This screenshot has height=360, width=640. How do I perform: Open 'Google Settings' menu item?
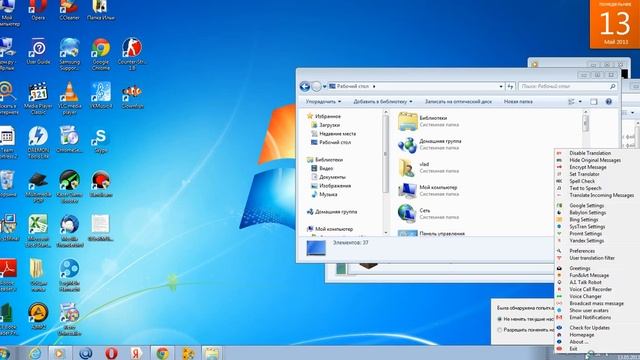pos(587,206)
